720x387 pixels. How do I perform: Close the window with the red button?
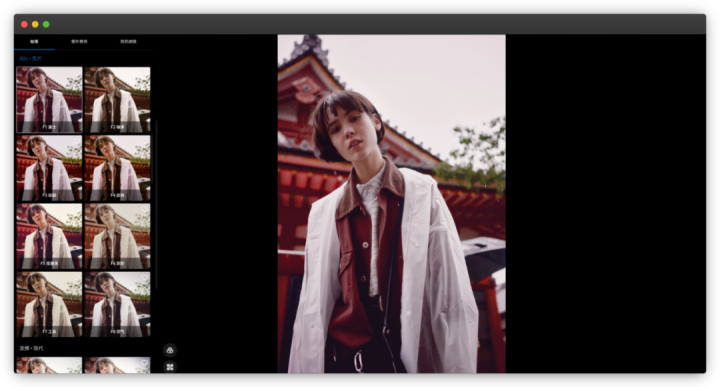tap(24, 24)
